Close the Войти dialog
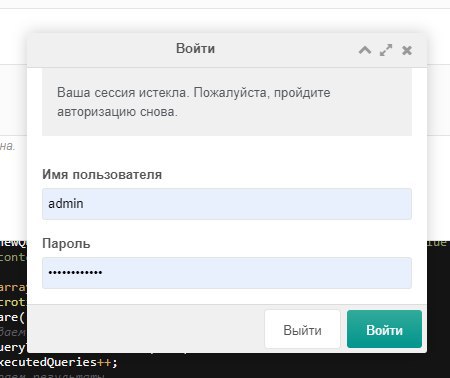 point(407,50)
